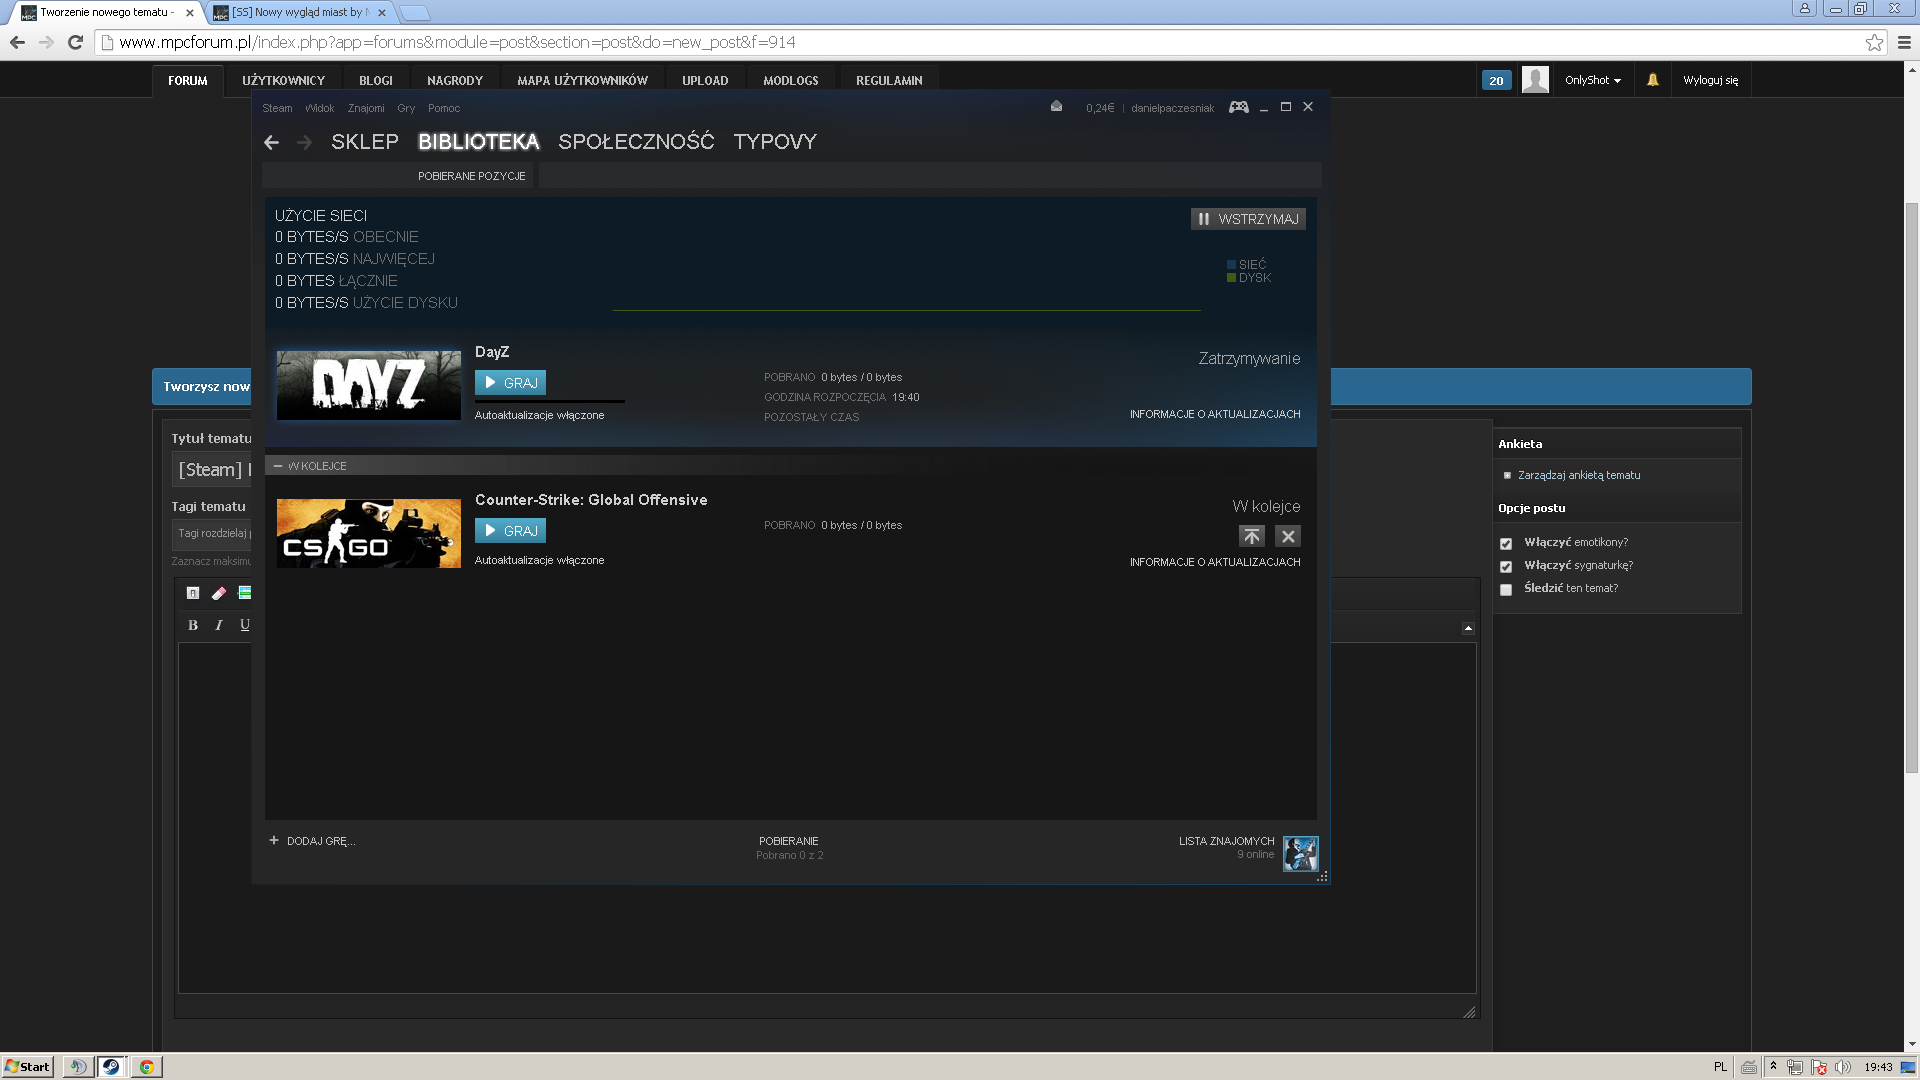This screenshot has width=1920, height=1080.
Task: Open the Znajomi menu
Action: [x=366, y=108]
